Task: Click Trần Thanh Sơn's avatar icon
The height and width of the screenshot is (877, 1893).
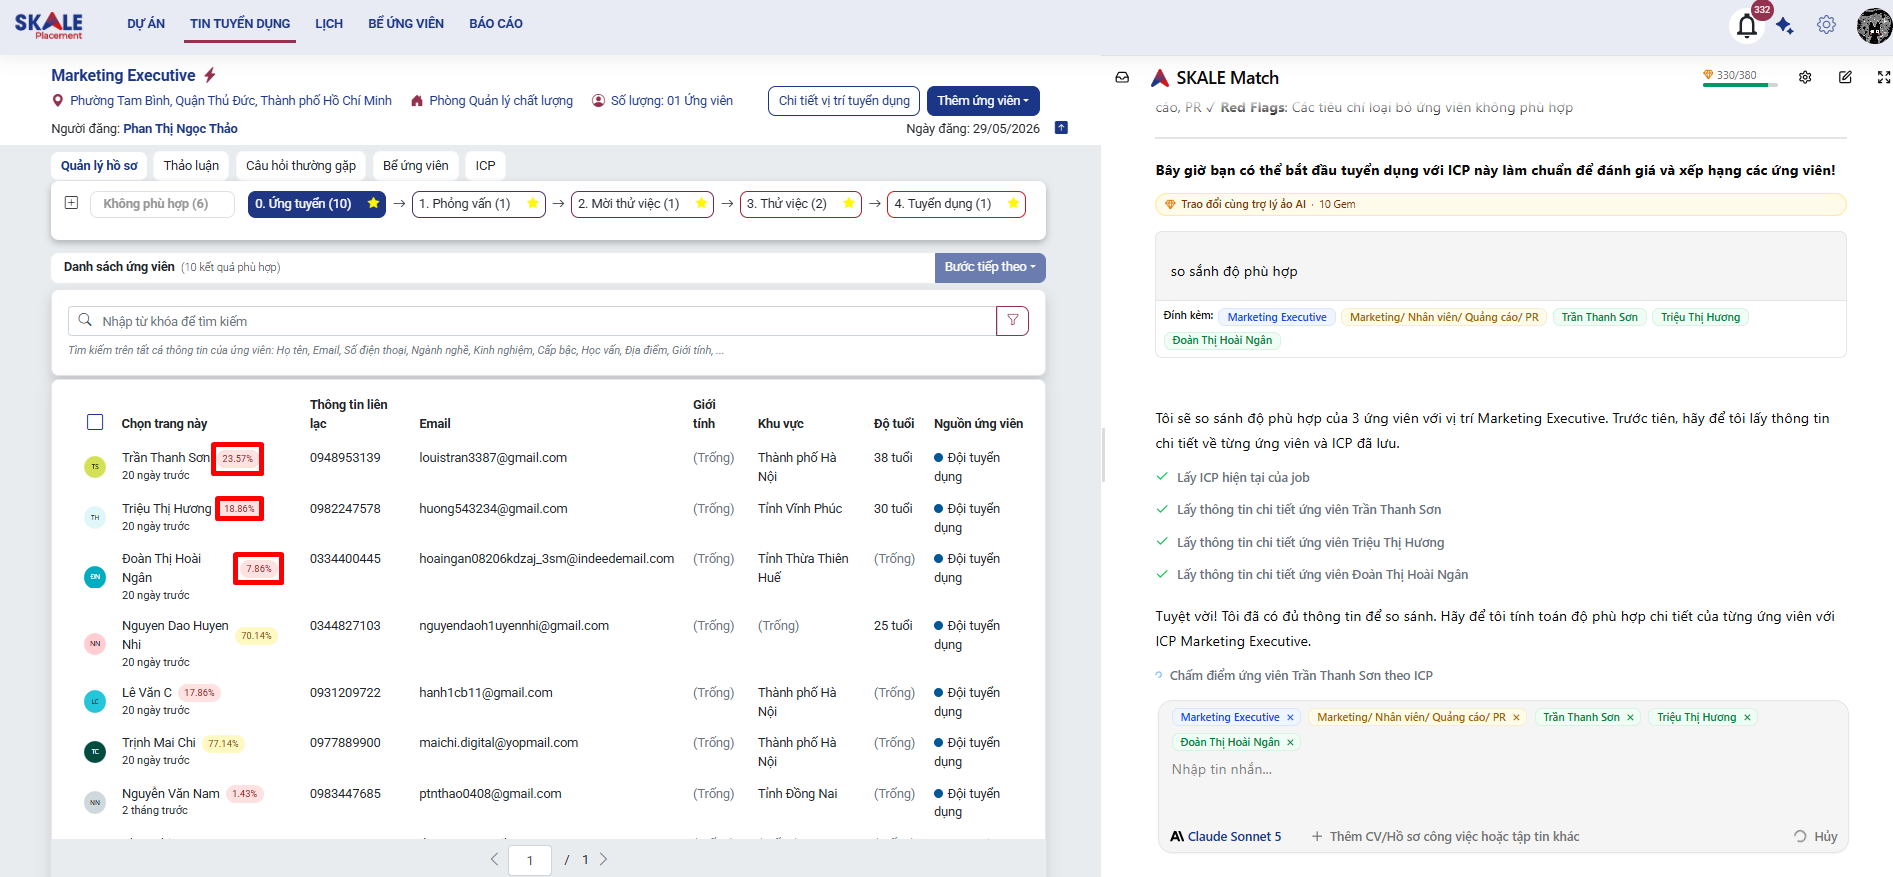Action: [x=95, y=467]
